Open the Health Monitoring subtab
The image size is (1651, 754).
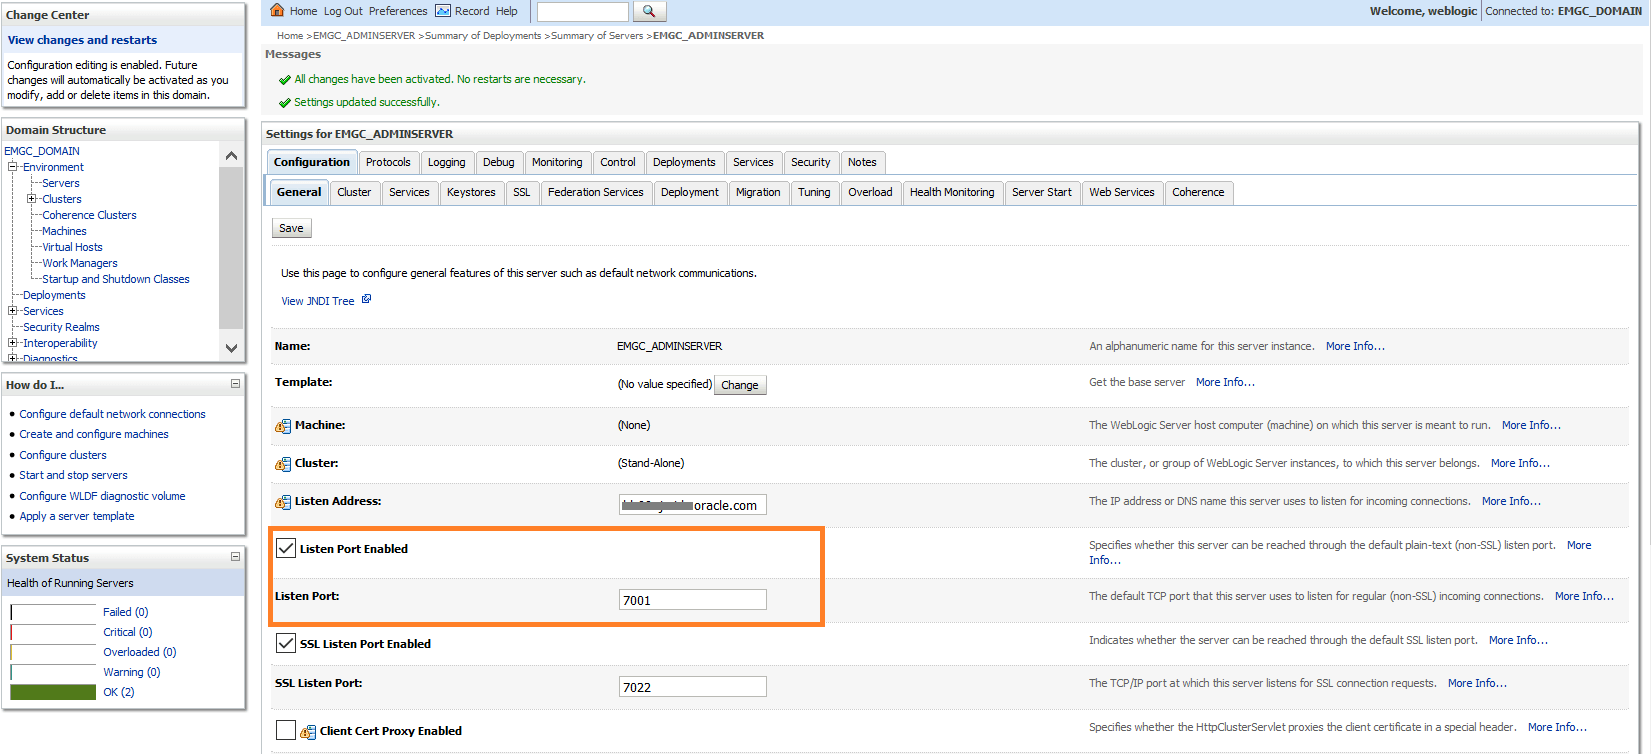952,192
